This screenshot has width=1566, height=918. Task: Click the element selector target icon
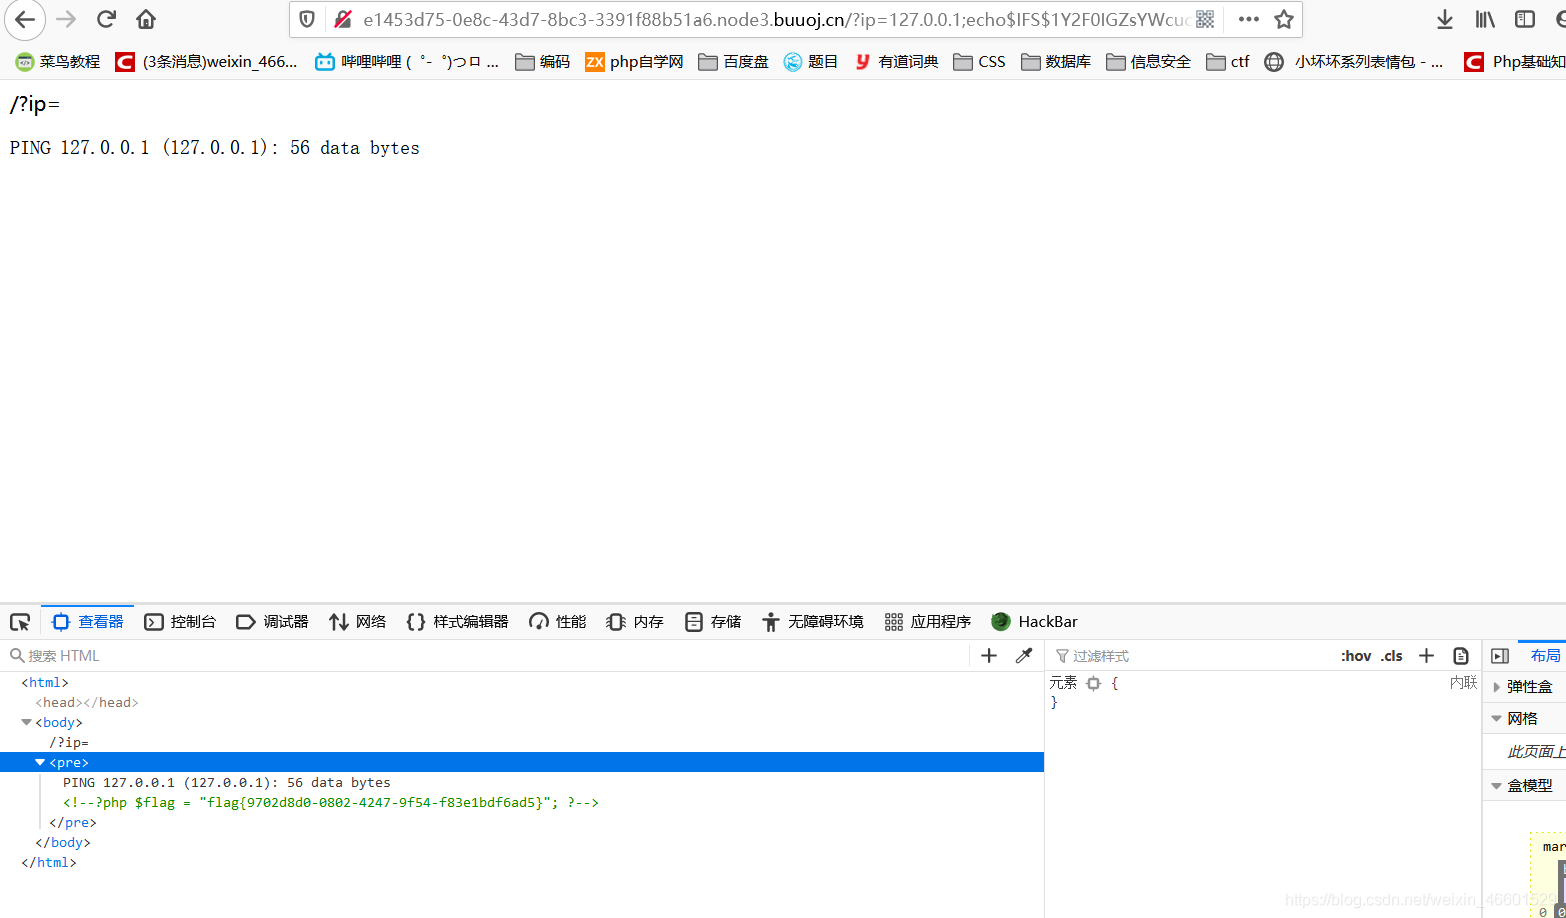coord(1094,683)
